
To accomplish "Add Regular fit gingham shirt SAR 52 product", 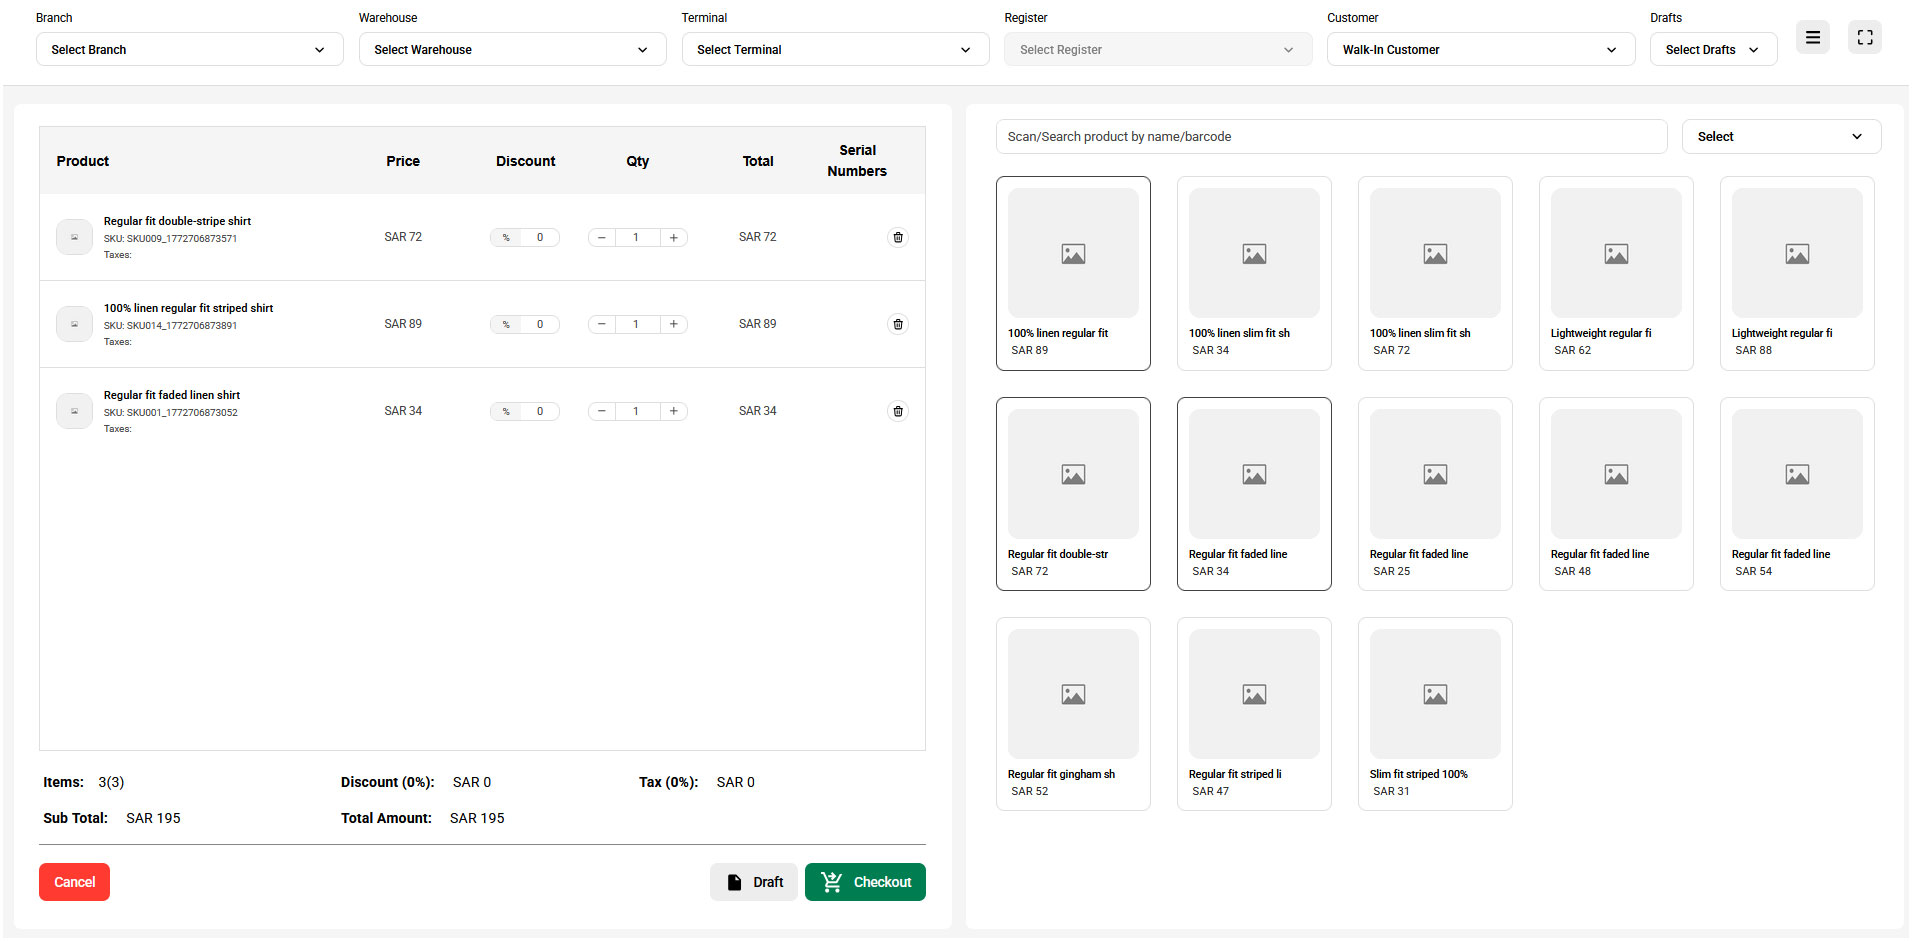I will click(x=1072, y=714).
